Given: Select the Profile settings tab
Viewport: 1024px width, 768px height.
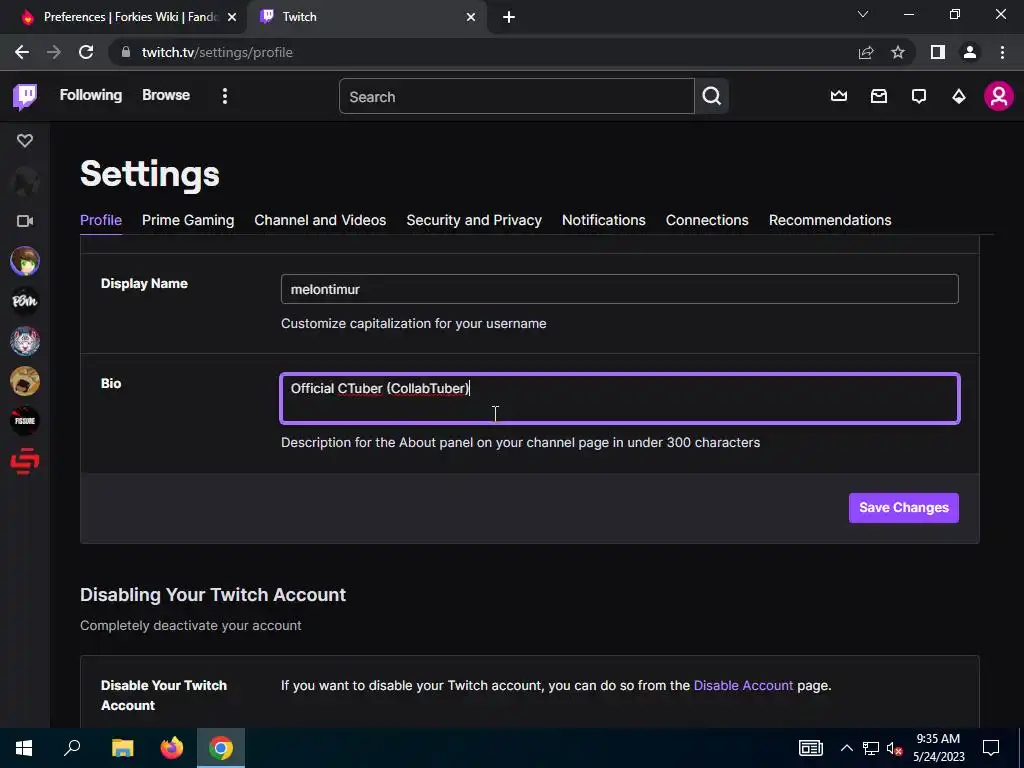Looking at the screenshot, I should tap(101, 220).
